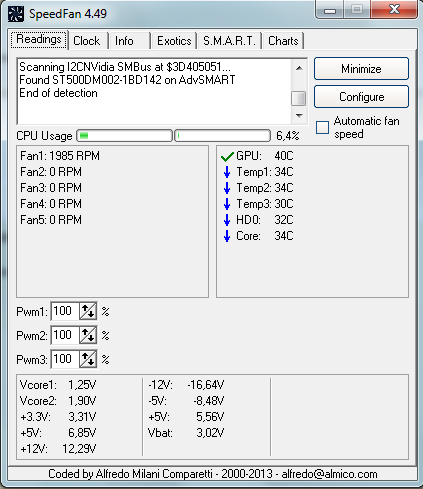Switch to the S.M.A.R.T. tab
The image size is (423, 489).
click(x=229, y=41)
